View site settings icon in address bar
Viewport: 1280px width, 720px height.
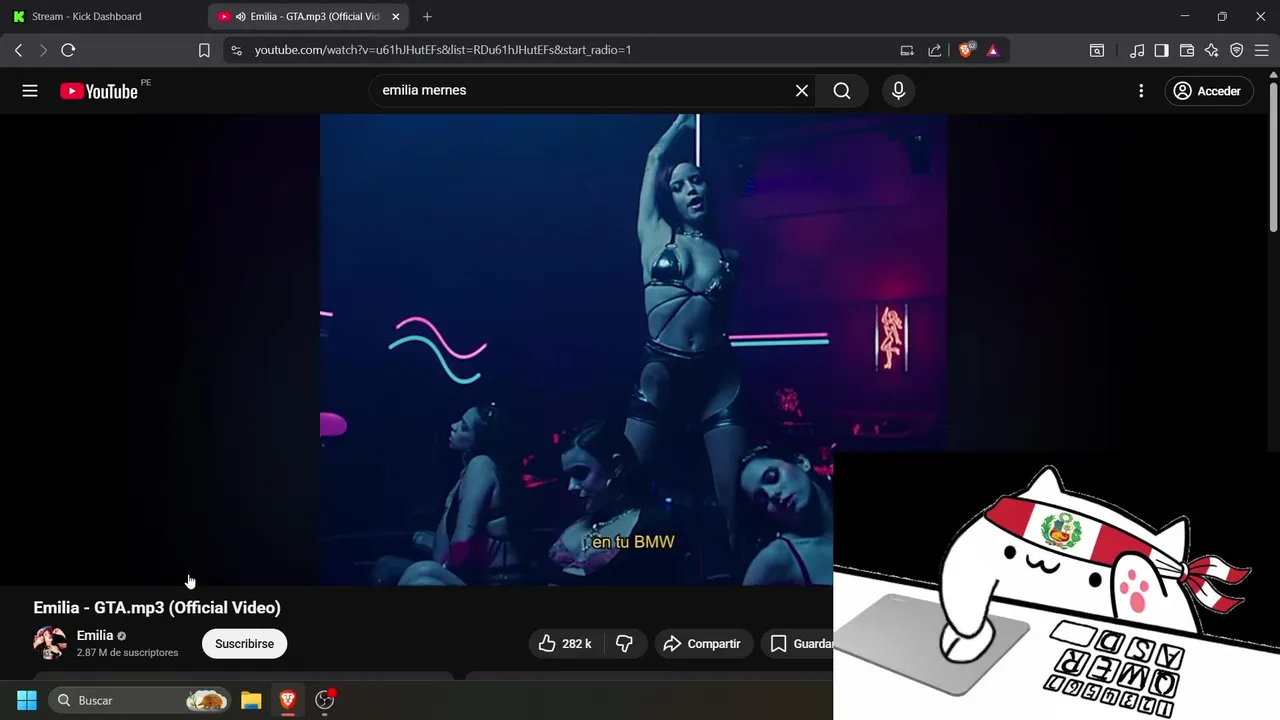(236, 50)
